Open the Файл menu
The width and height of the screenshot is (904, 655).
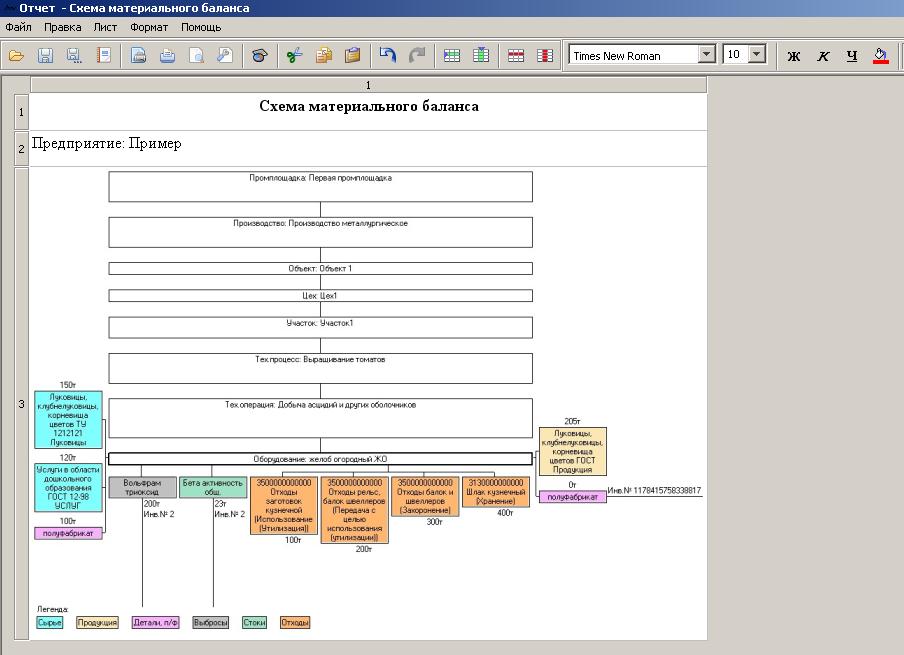pyautogui.click(x=18, y=27)
